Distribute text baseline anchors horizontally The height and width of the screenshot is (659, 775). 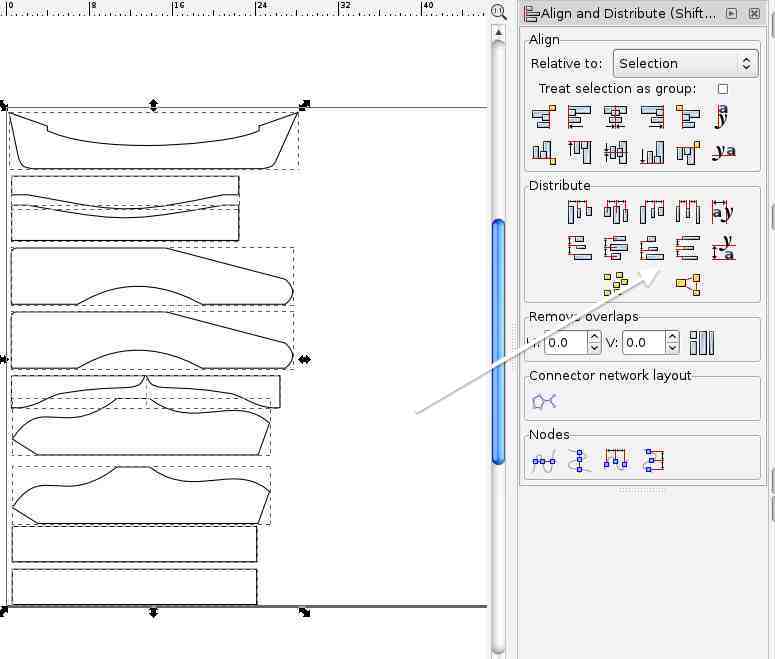[x=723, y=212]
